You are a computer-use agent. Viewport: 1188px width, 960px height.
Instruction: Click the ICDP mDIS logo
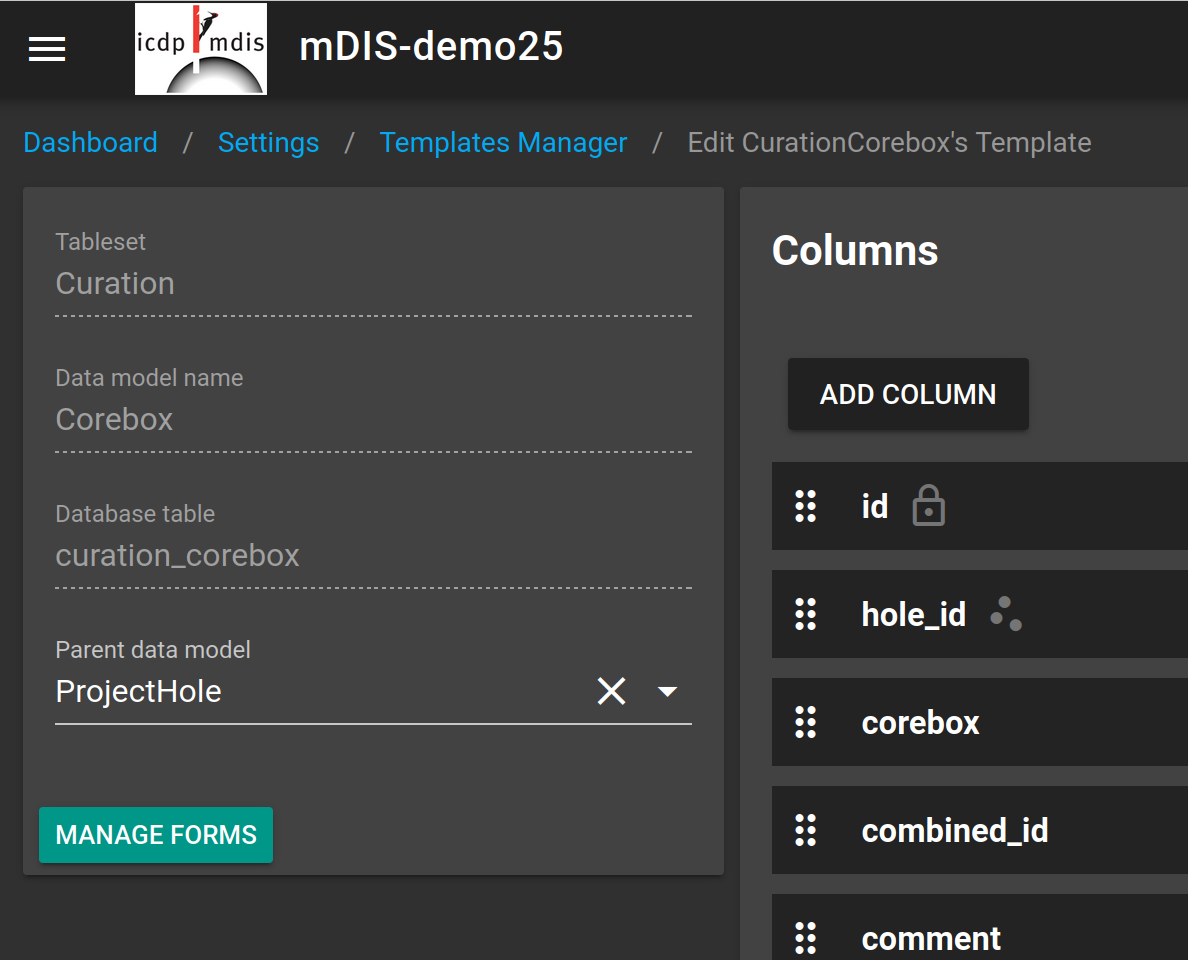[201, 49]
